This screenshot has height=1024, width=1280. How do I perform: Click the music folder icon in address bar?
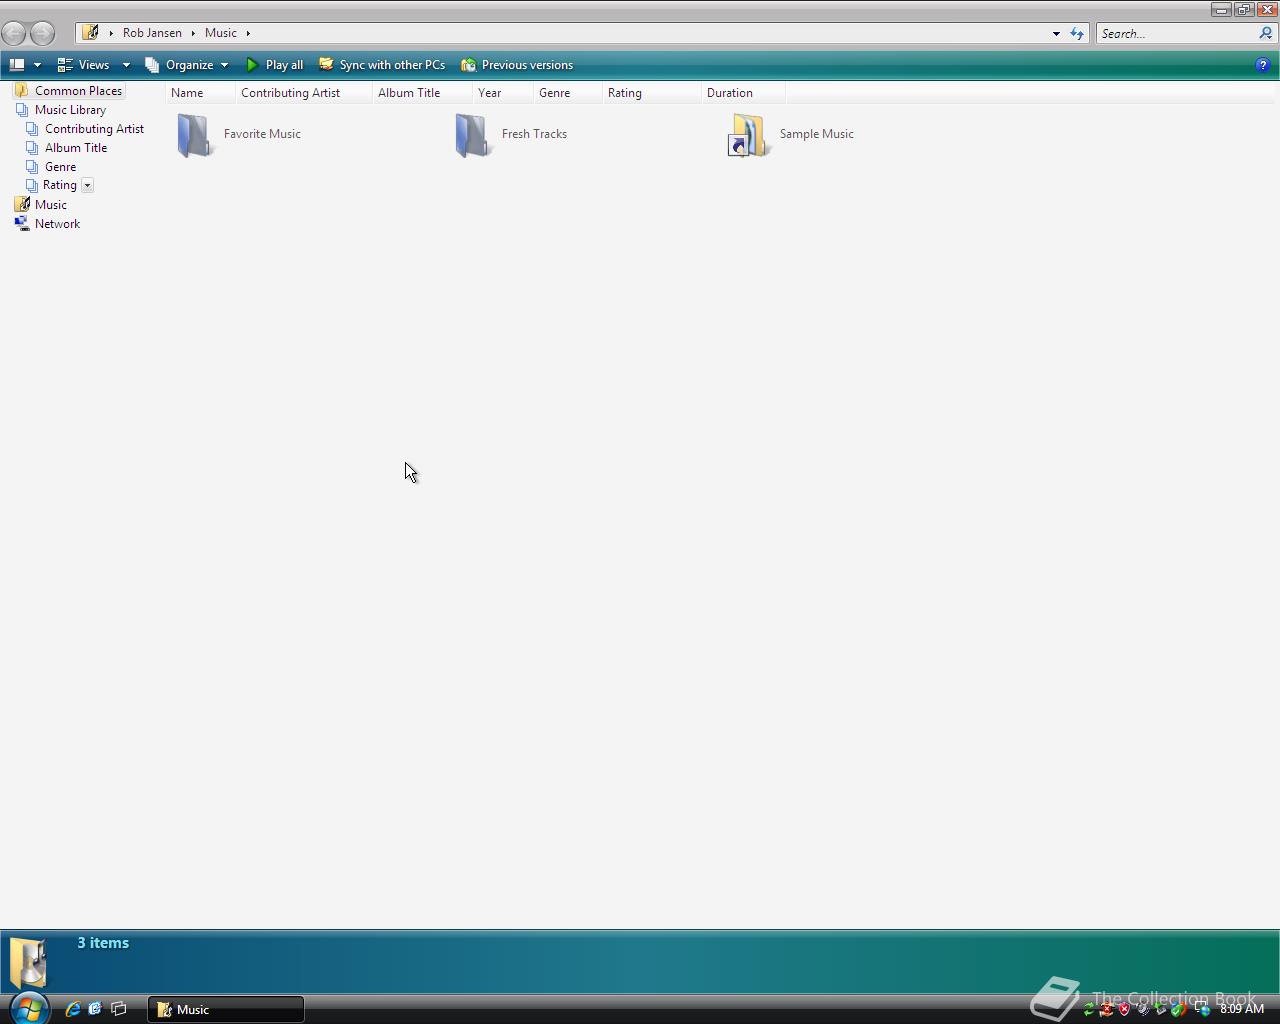tap(90, 33)
